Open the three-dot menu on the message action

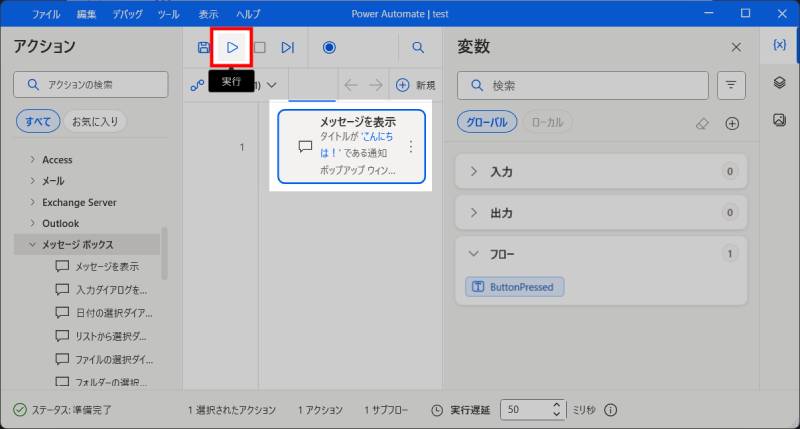[411, 147]
